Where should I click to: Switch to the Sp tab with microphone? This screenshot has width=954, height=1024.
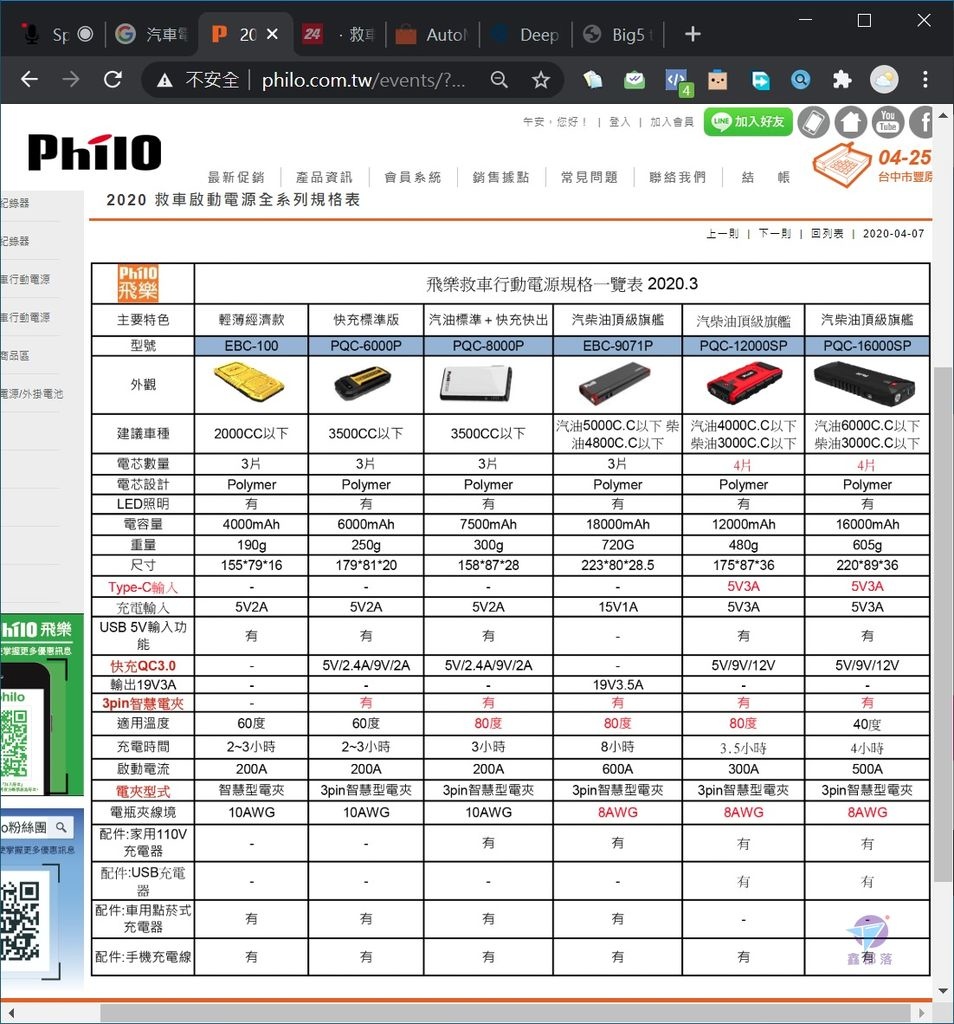point(57,34)
